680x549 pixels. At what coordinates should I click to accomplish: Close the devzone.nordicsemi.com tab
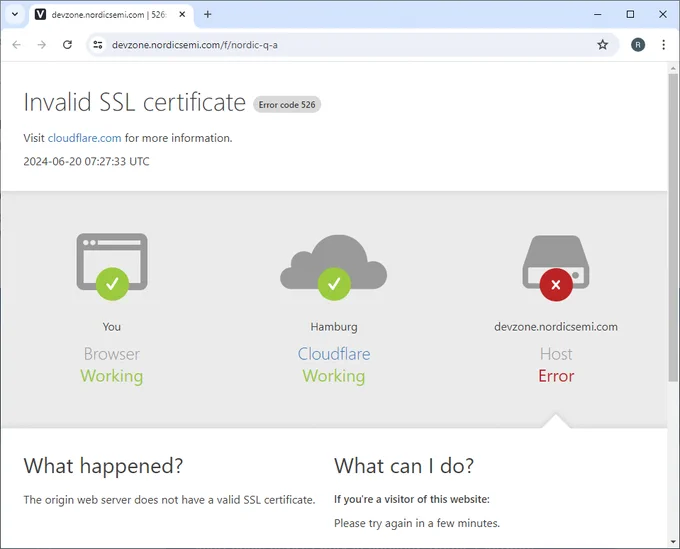pos(182,14)
